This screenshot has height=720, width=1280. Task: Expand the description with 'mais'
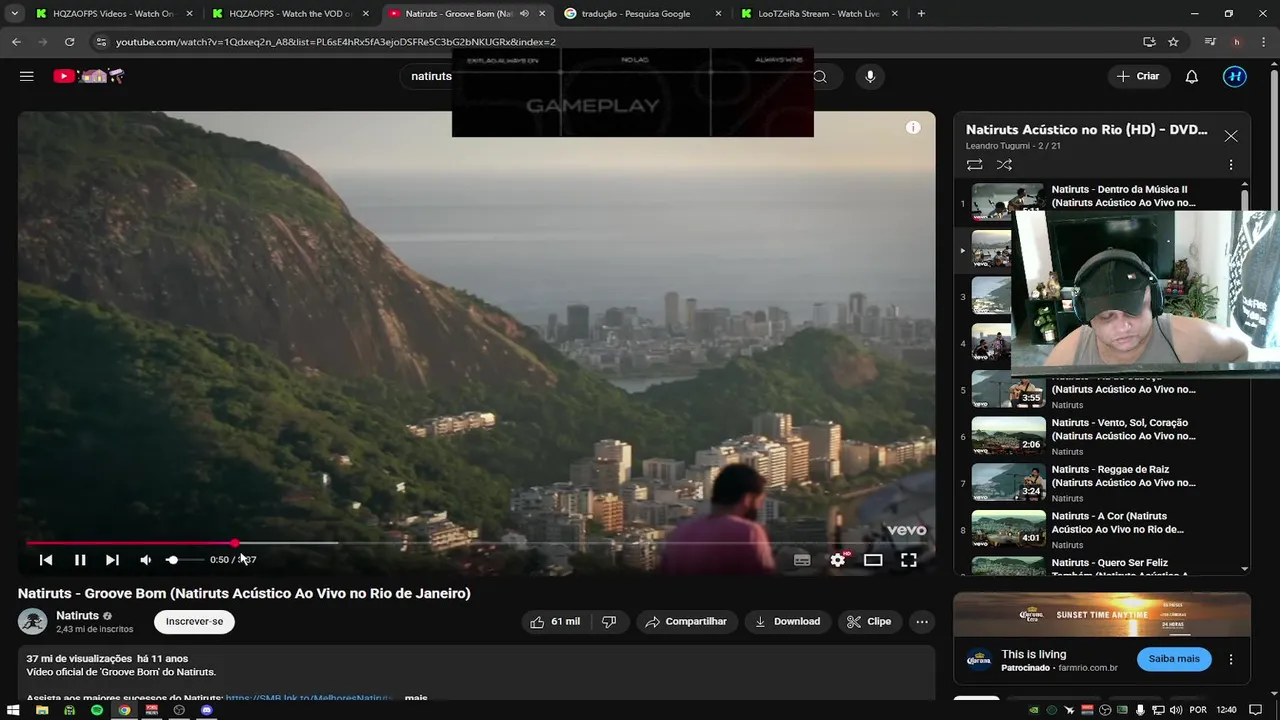(416, 698)
